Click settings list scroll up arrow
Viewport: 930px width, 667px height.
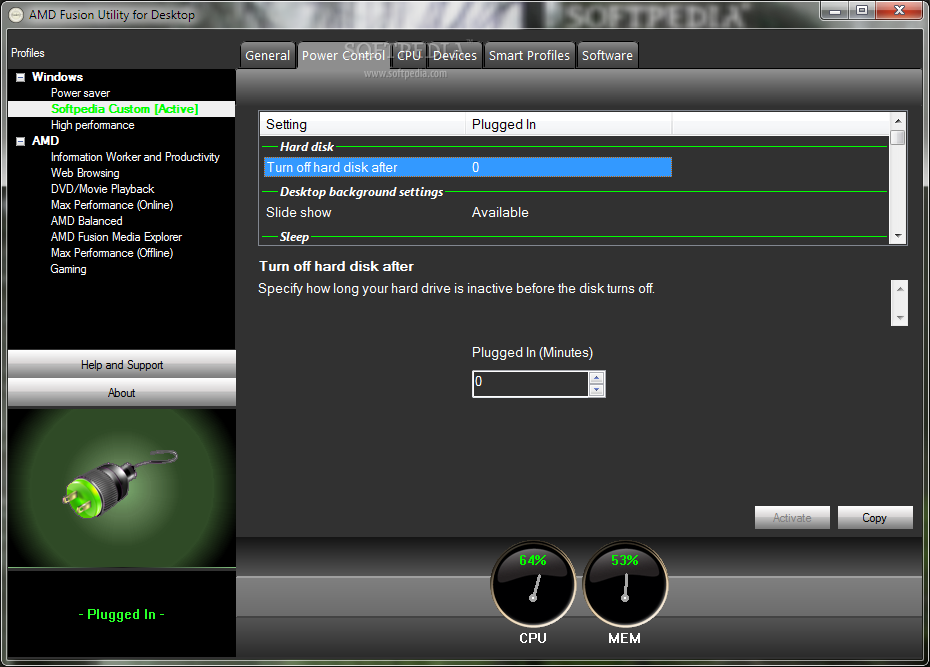pyautogui.click(x=898, y=121)
